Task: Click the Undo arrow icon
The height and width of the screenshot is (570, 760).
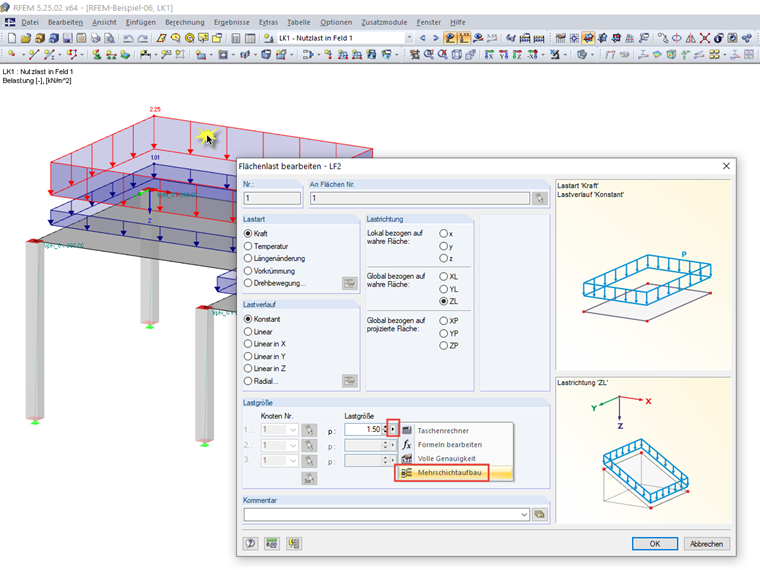Action: (128, 38)
